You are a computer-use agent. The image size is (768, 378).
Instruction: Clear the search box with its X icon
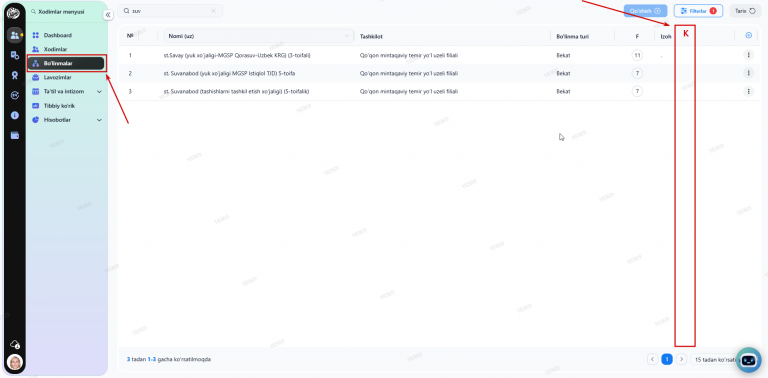(x=213, y=10)
